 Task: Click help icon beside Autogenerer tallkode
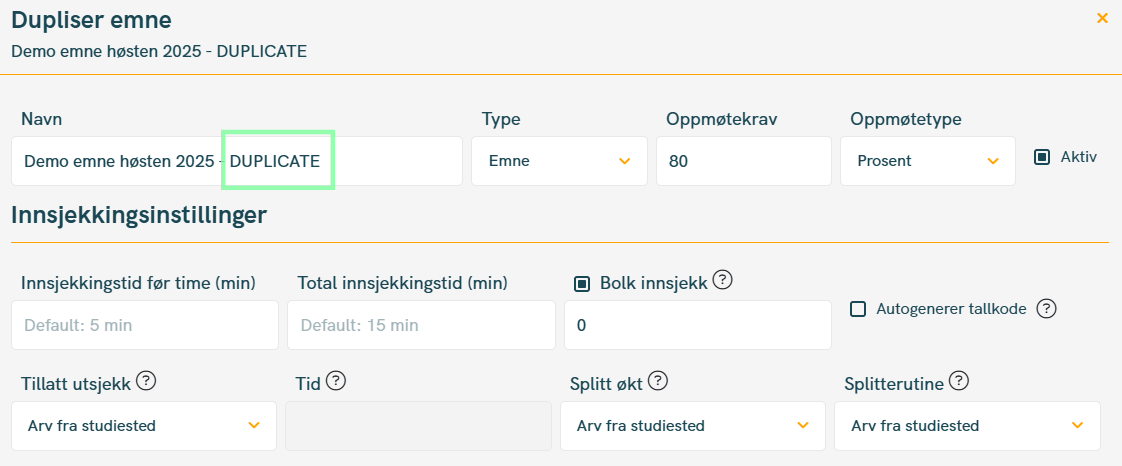1046,308
